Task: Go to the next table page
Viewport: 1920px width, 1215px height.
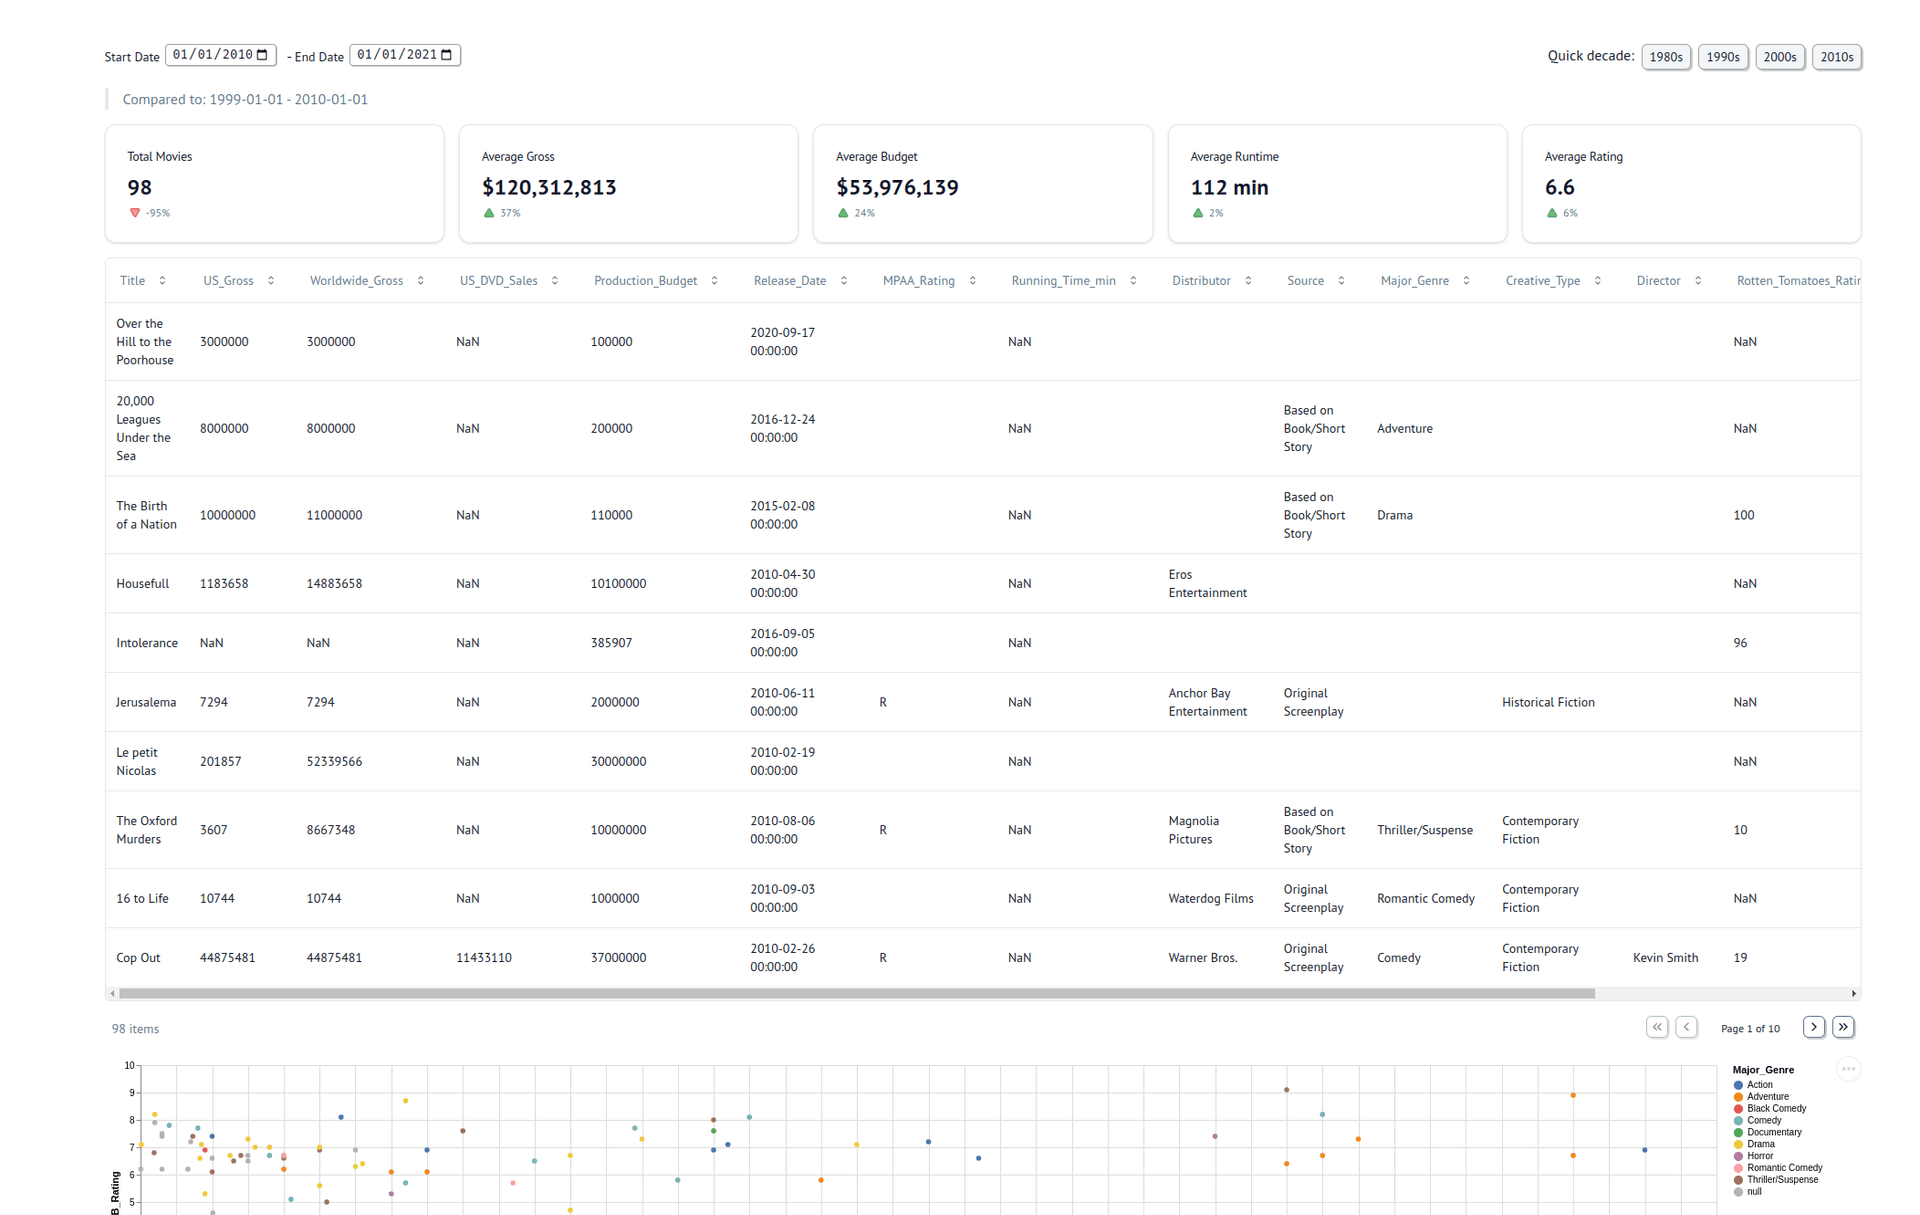Action: pos(1813,1027)
